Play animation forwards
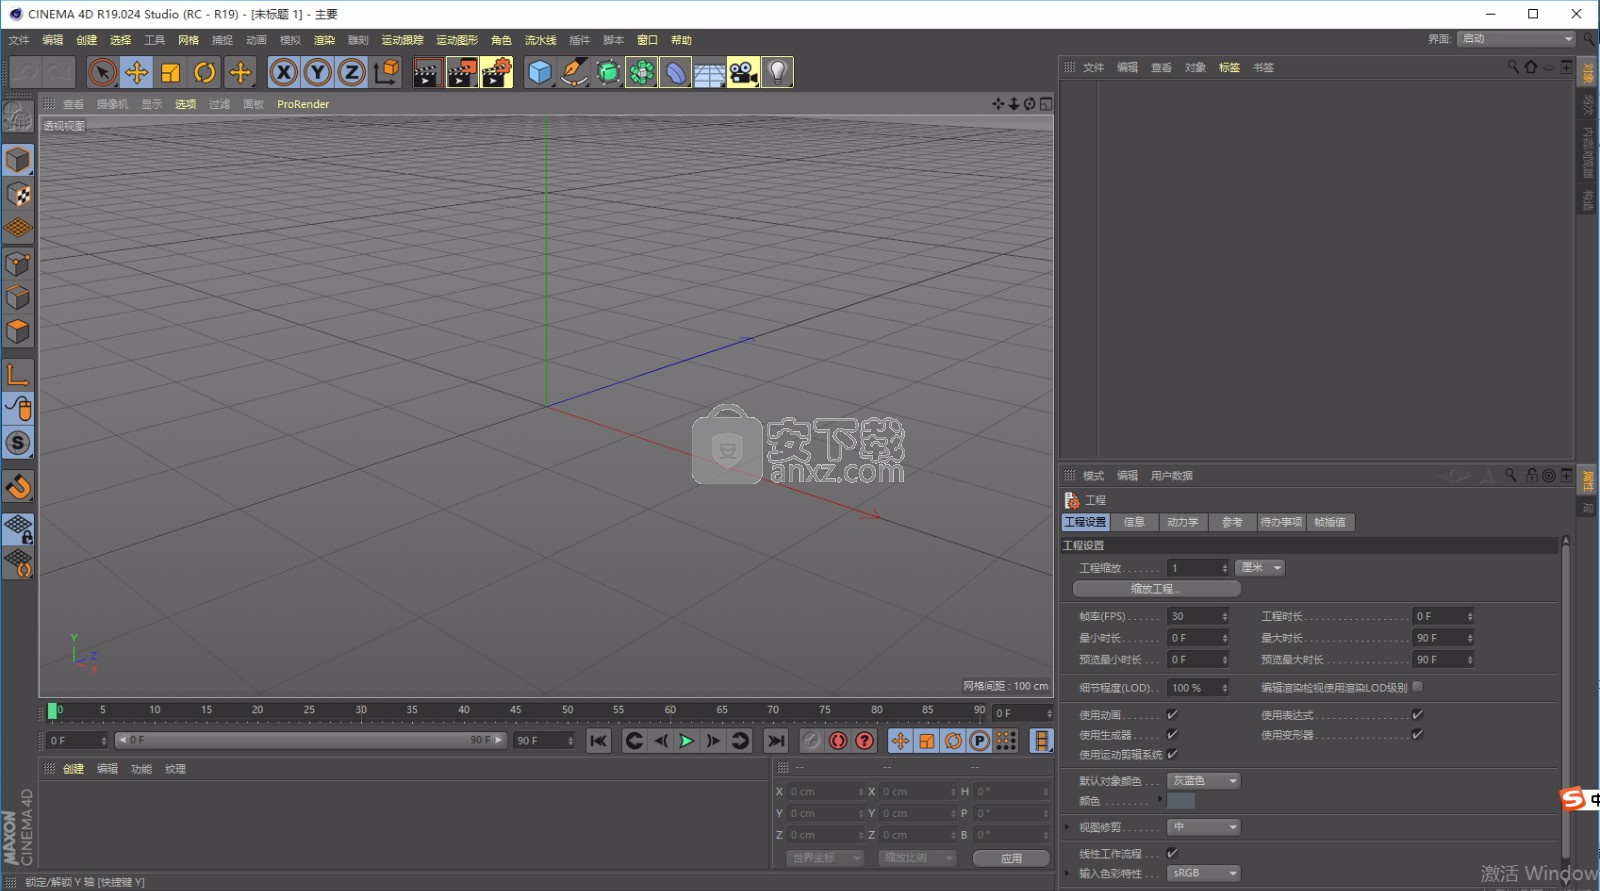Image resolution: width=1600 pixels, height=891 pixels. pos(686,741)
